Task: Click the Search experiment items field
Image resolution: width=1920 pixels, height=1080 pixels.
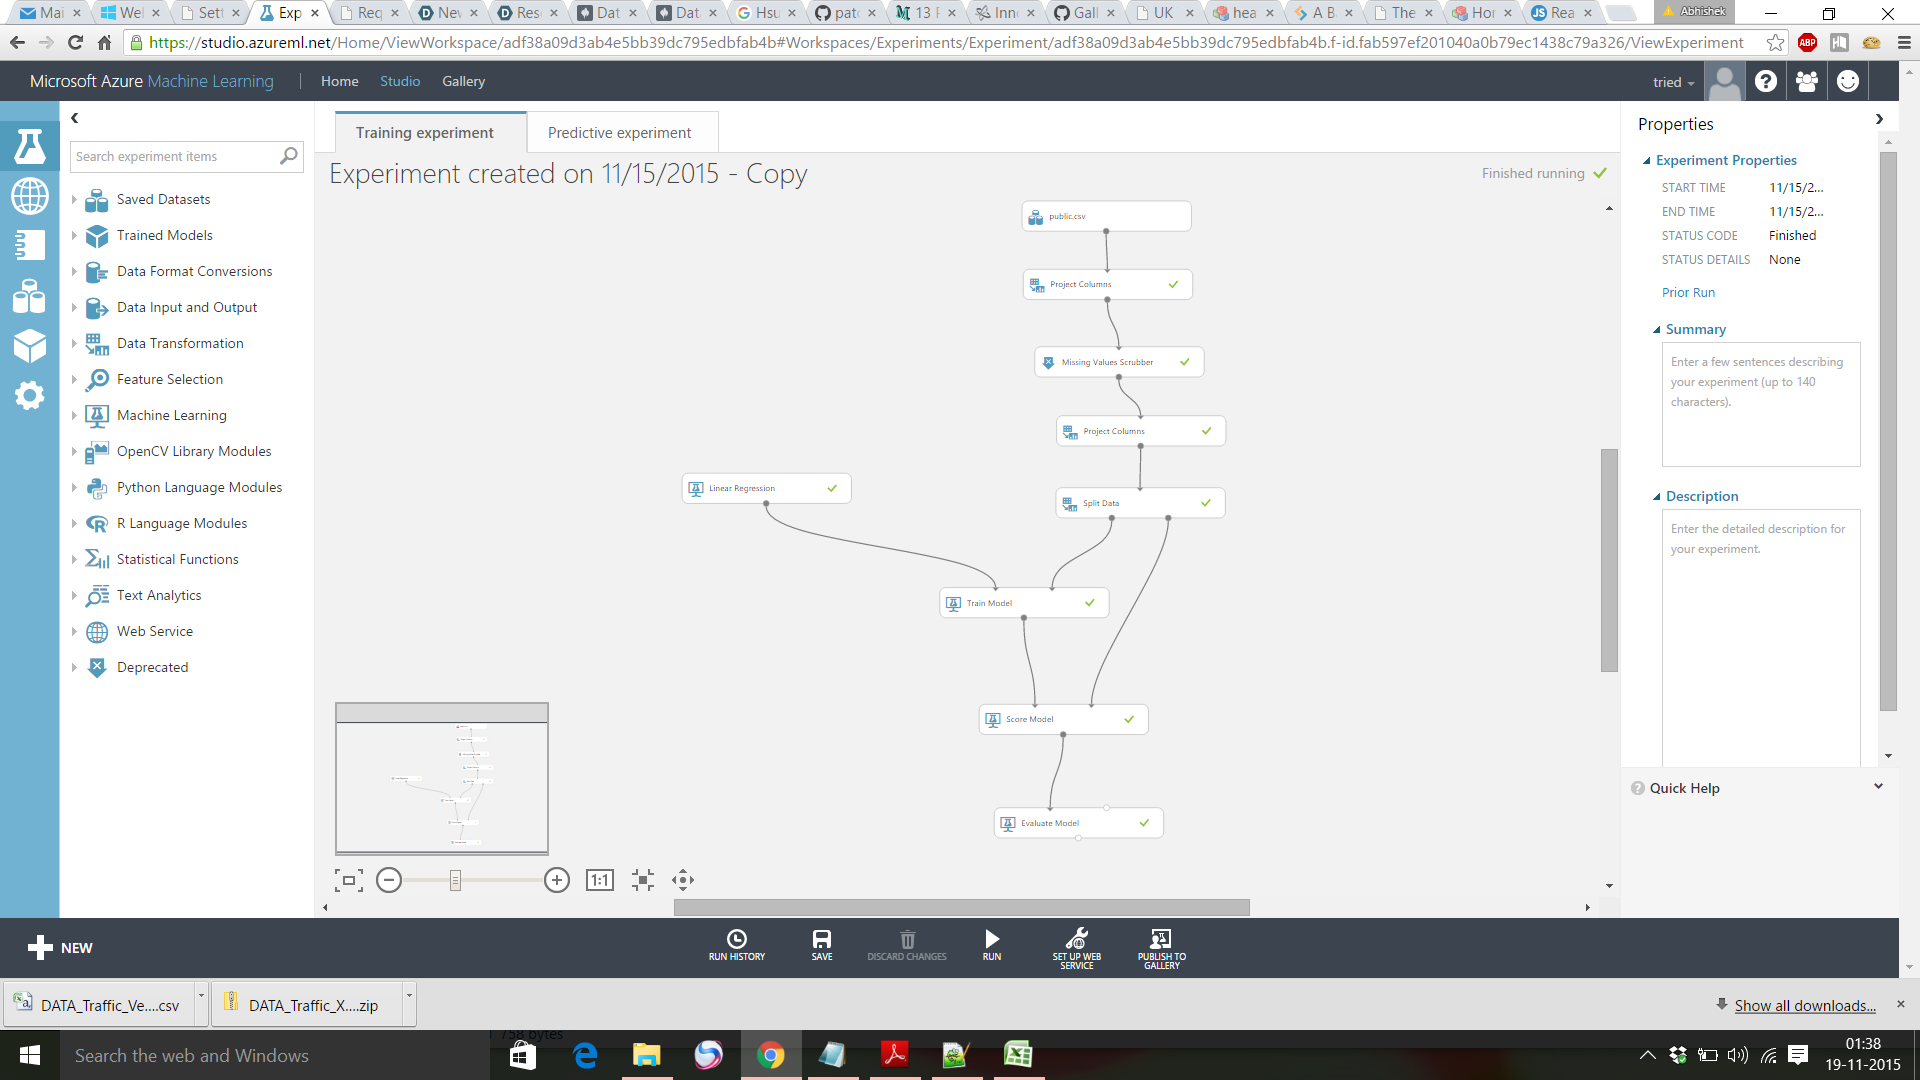Action: (x=175, y=157)
